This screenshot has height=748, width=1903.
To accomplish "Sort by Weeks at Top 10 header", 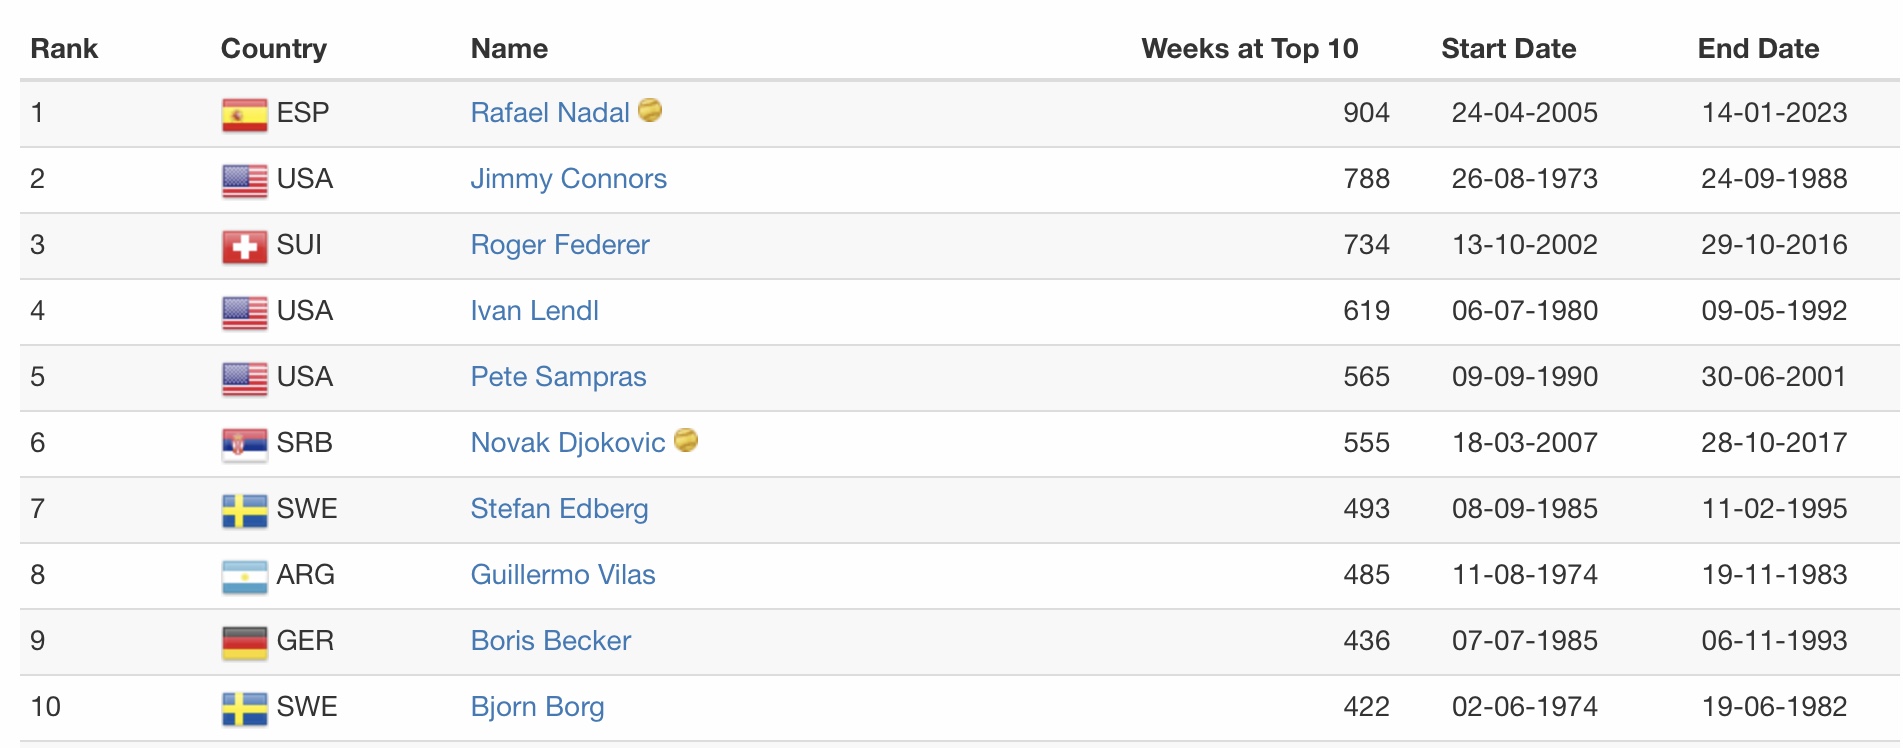I will pyautogui.click(x=1249, y=49).
